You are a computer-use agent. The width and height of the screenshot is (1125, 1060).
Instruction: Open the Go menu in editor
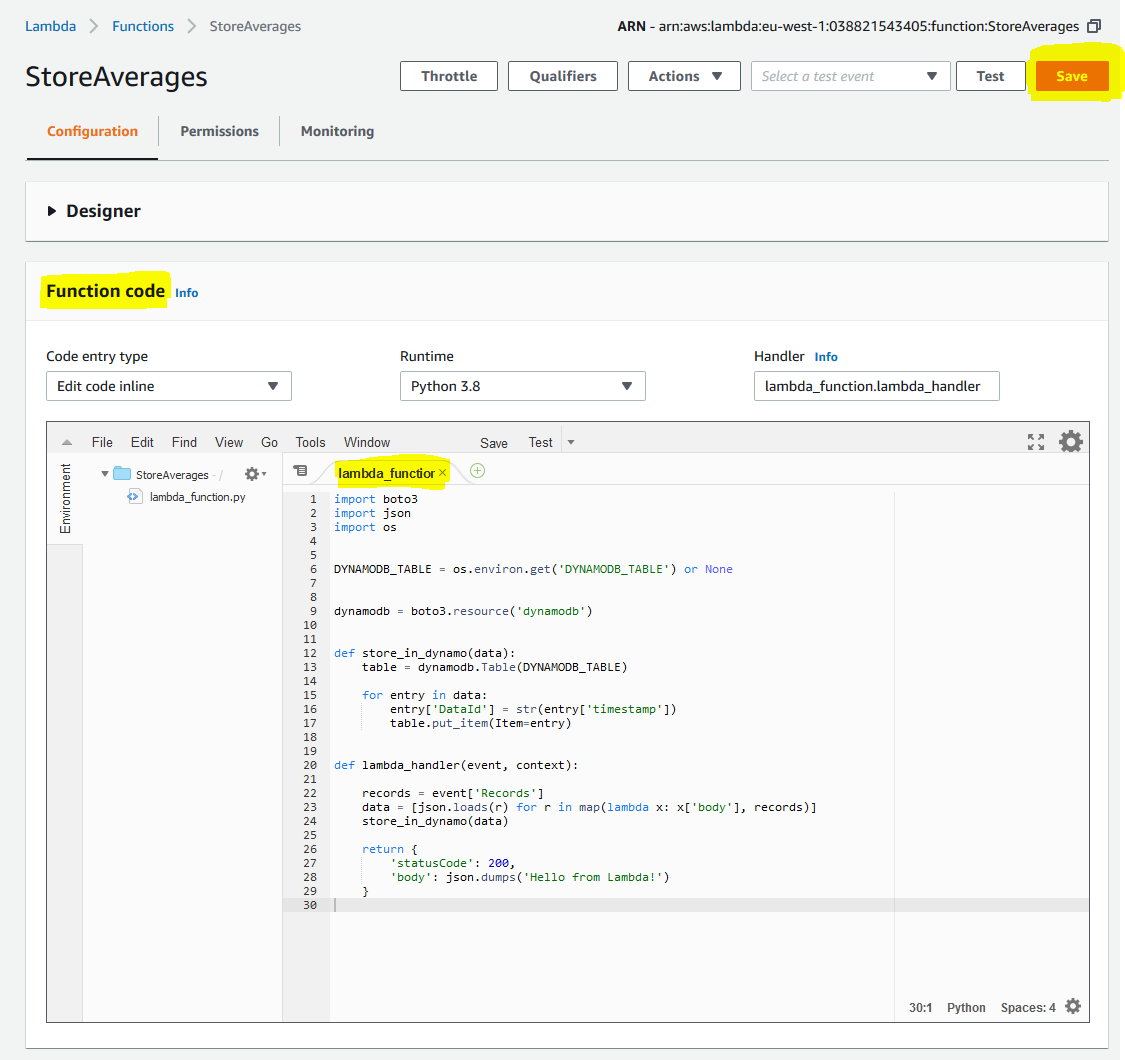point(269,442)
